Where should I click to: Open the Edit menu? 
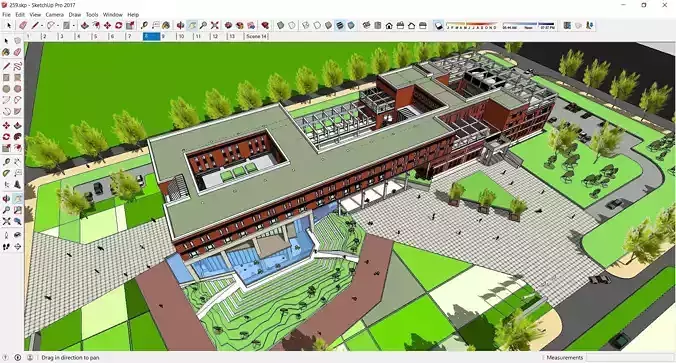[20, 15]
